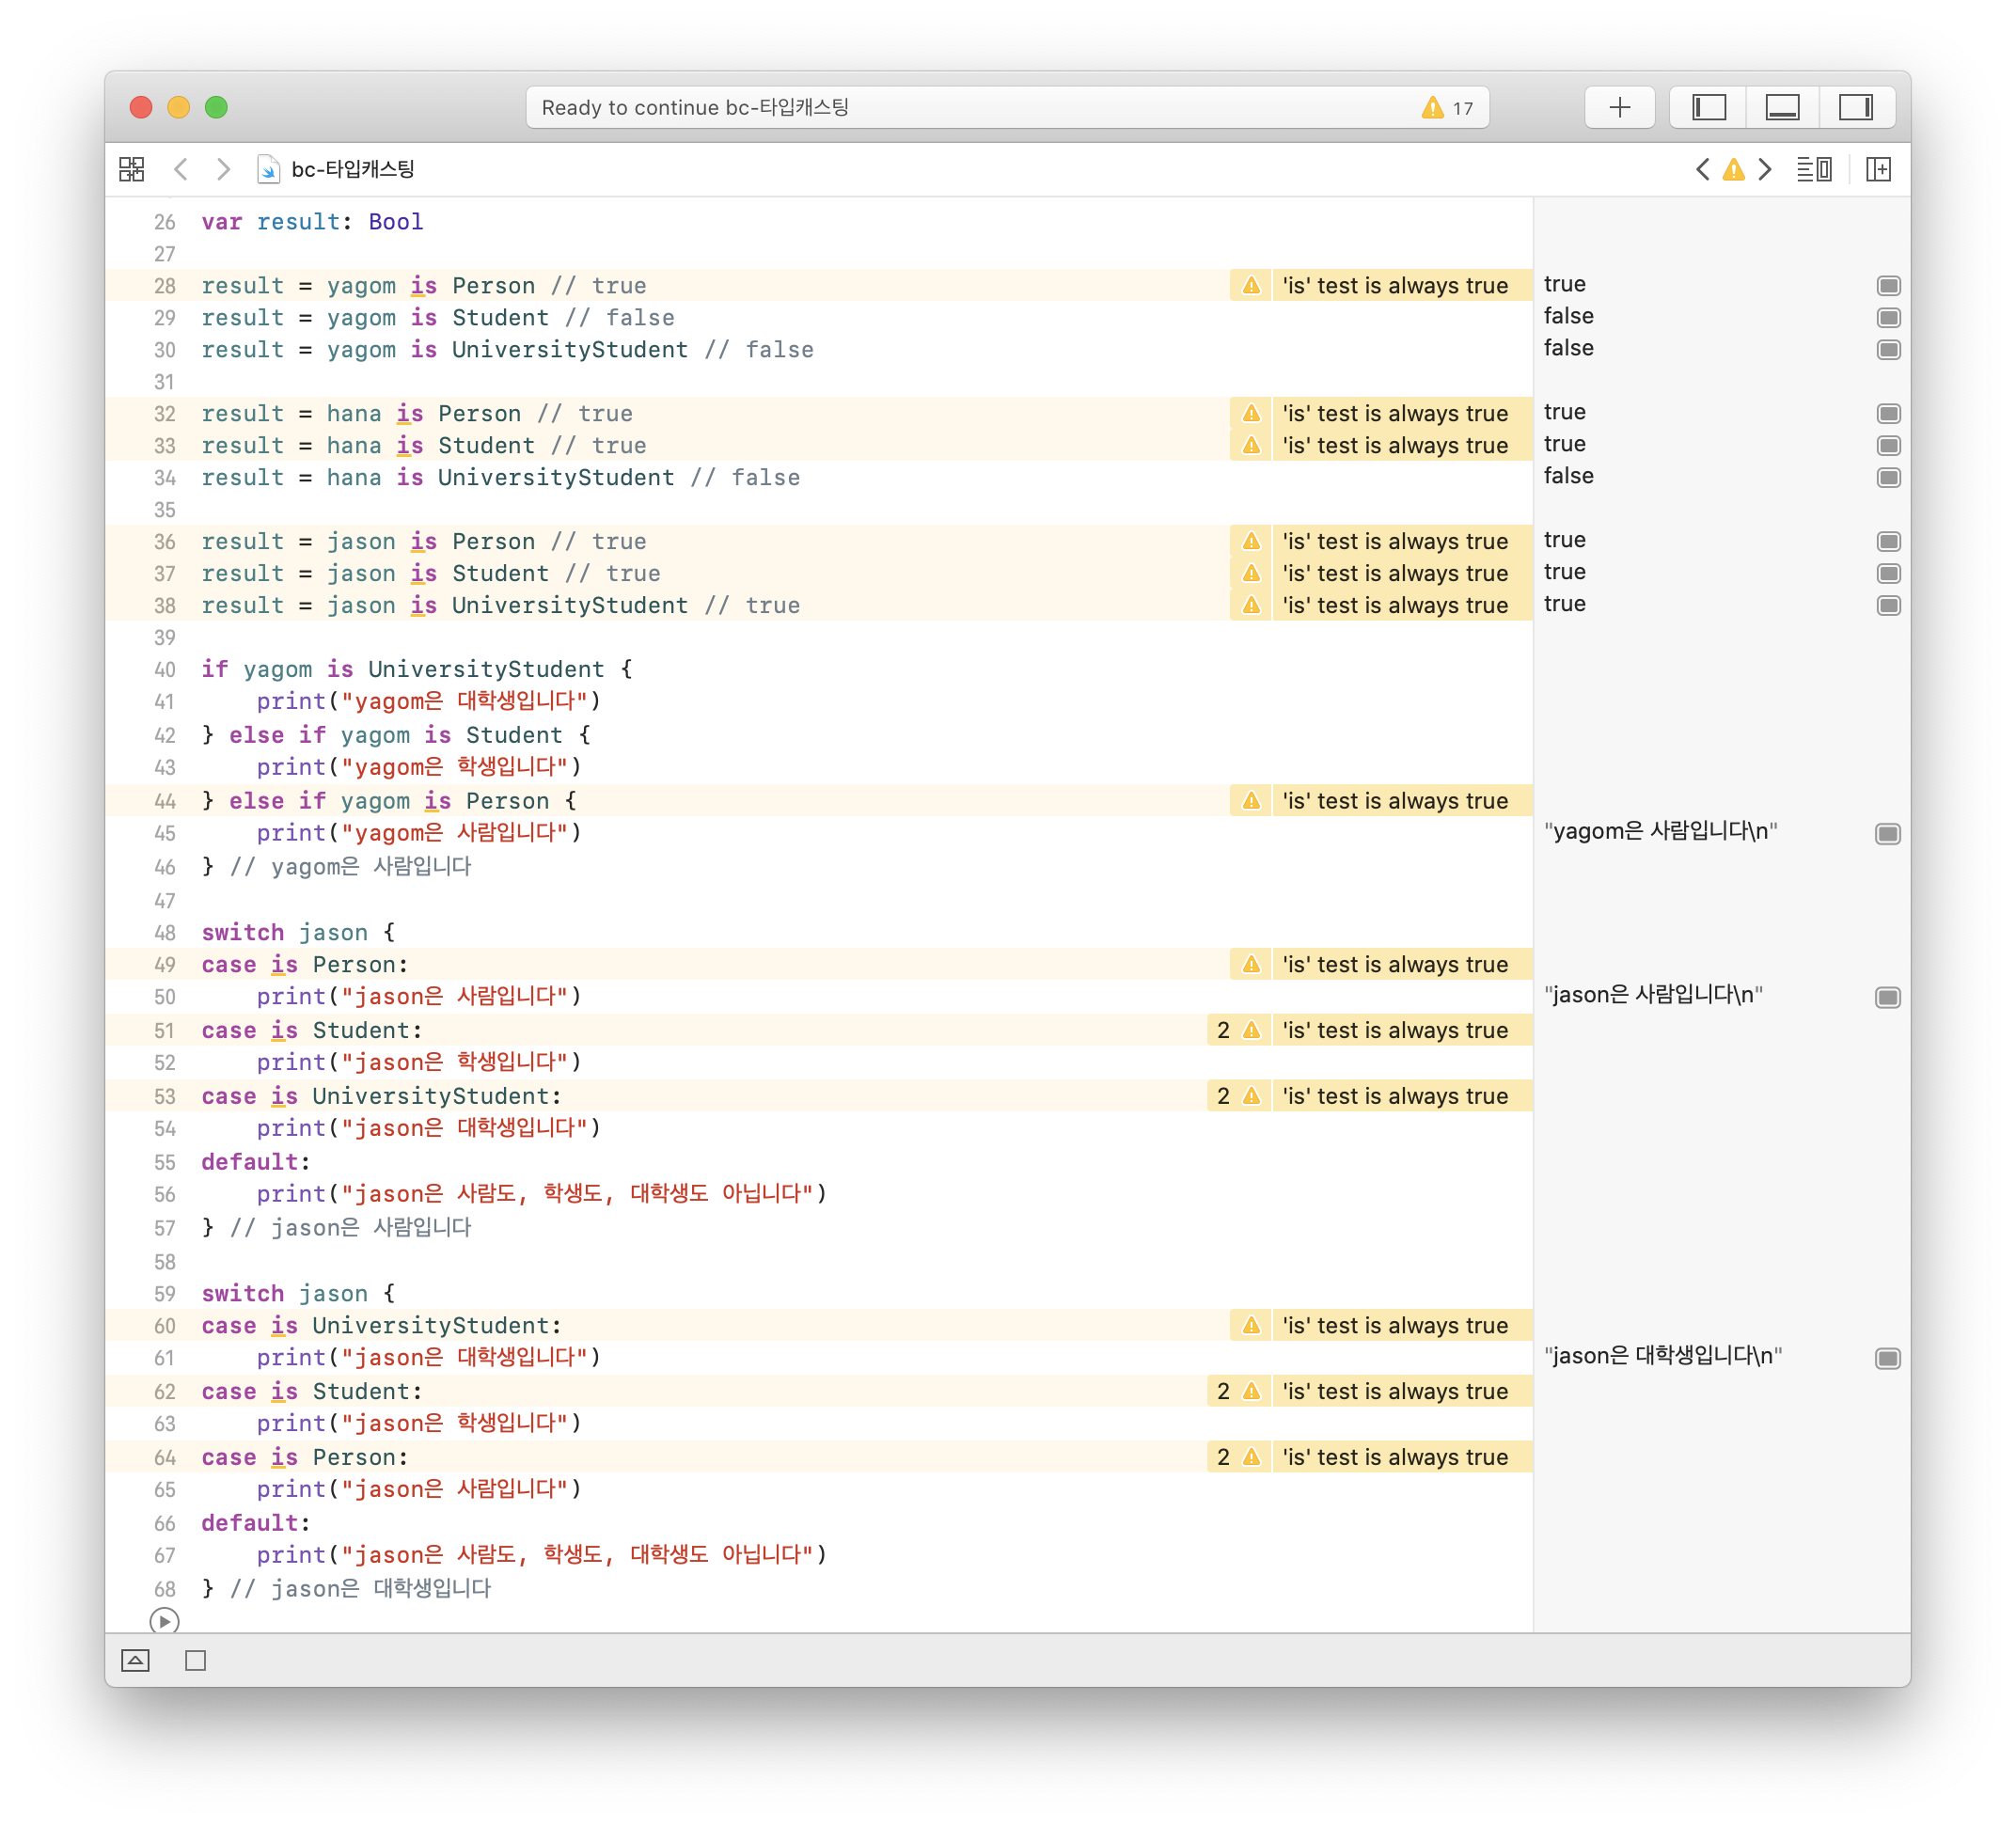Screen dimensions: 2016x1826
Task: Run playground from line 69 play button
Action: click(x=164, y=1619)
